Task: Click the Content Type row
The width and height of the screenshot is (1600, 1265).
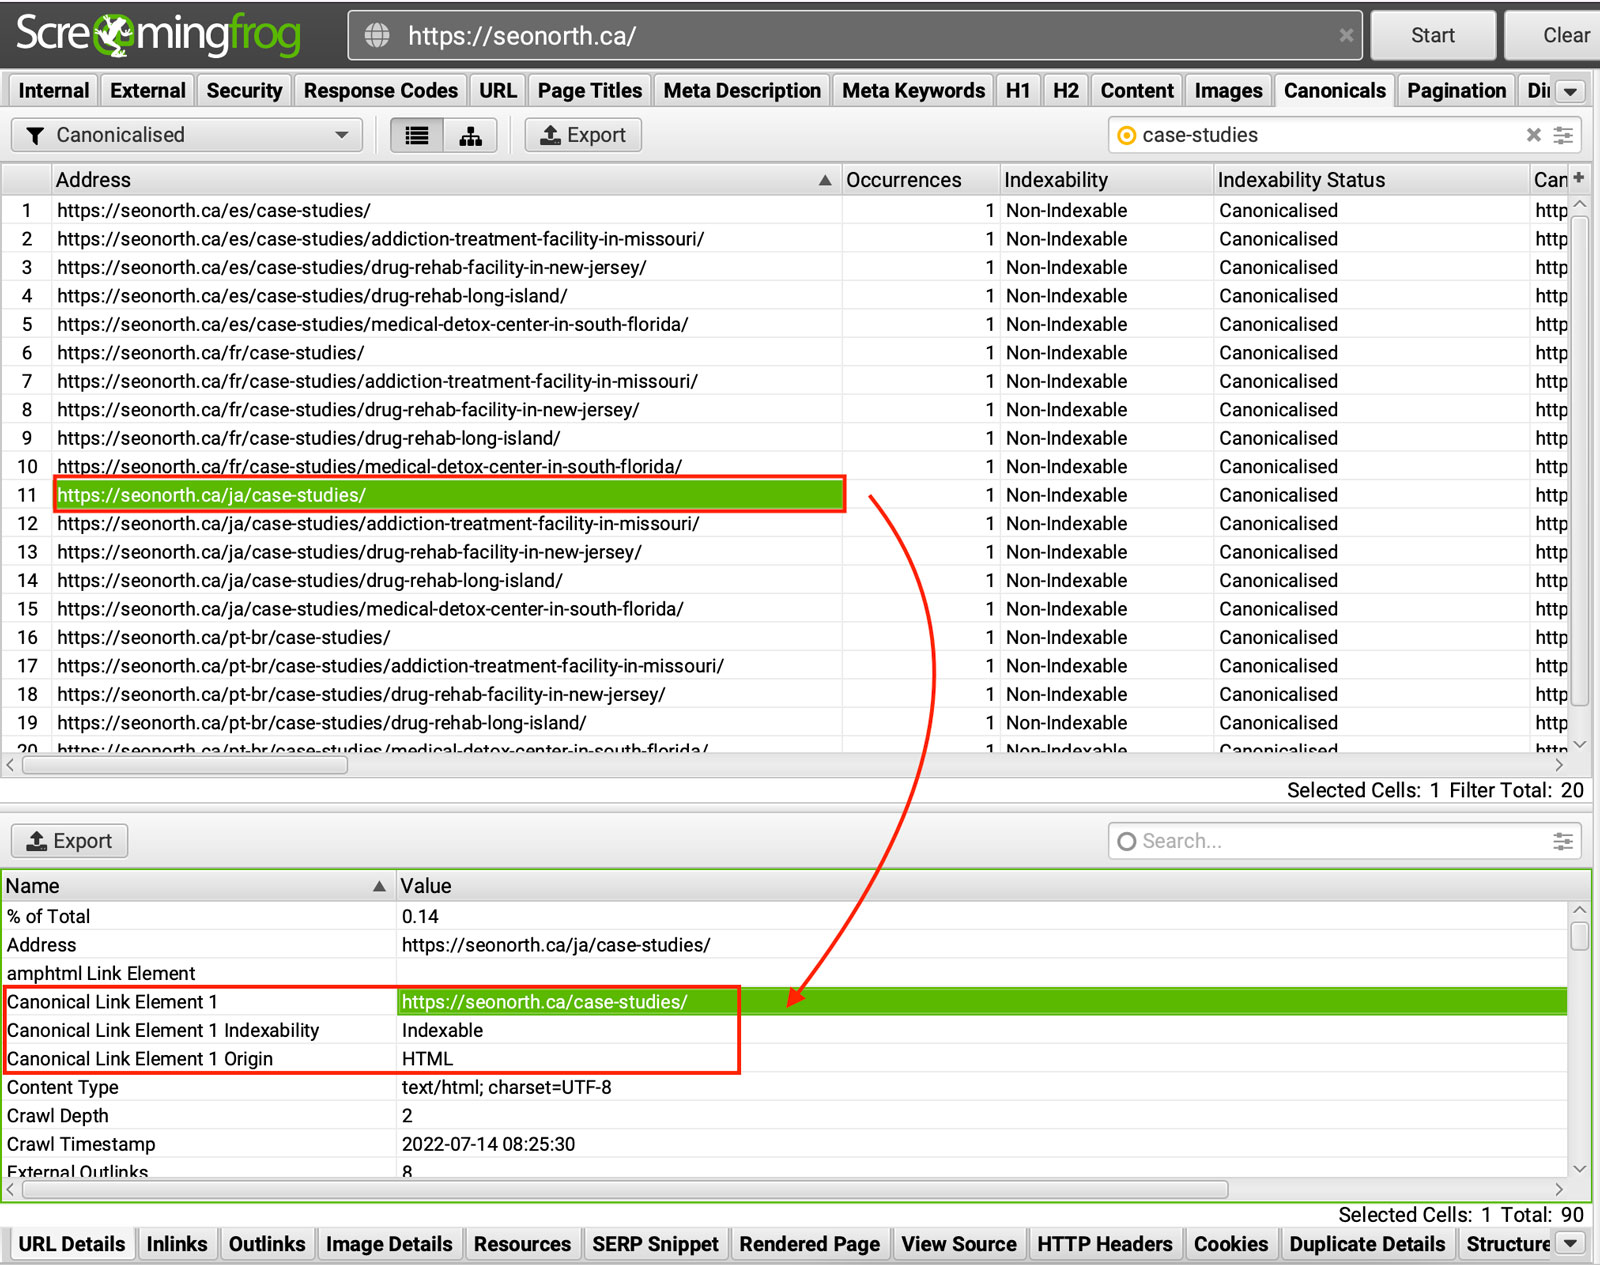Action: [784, 1087]
